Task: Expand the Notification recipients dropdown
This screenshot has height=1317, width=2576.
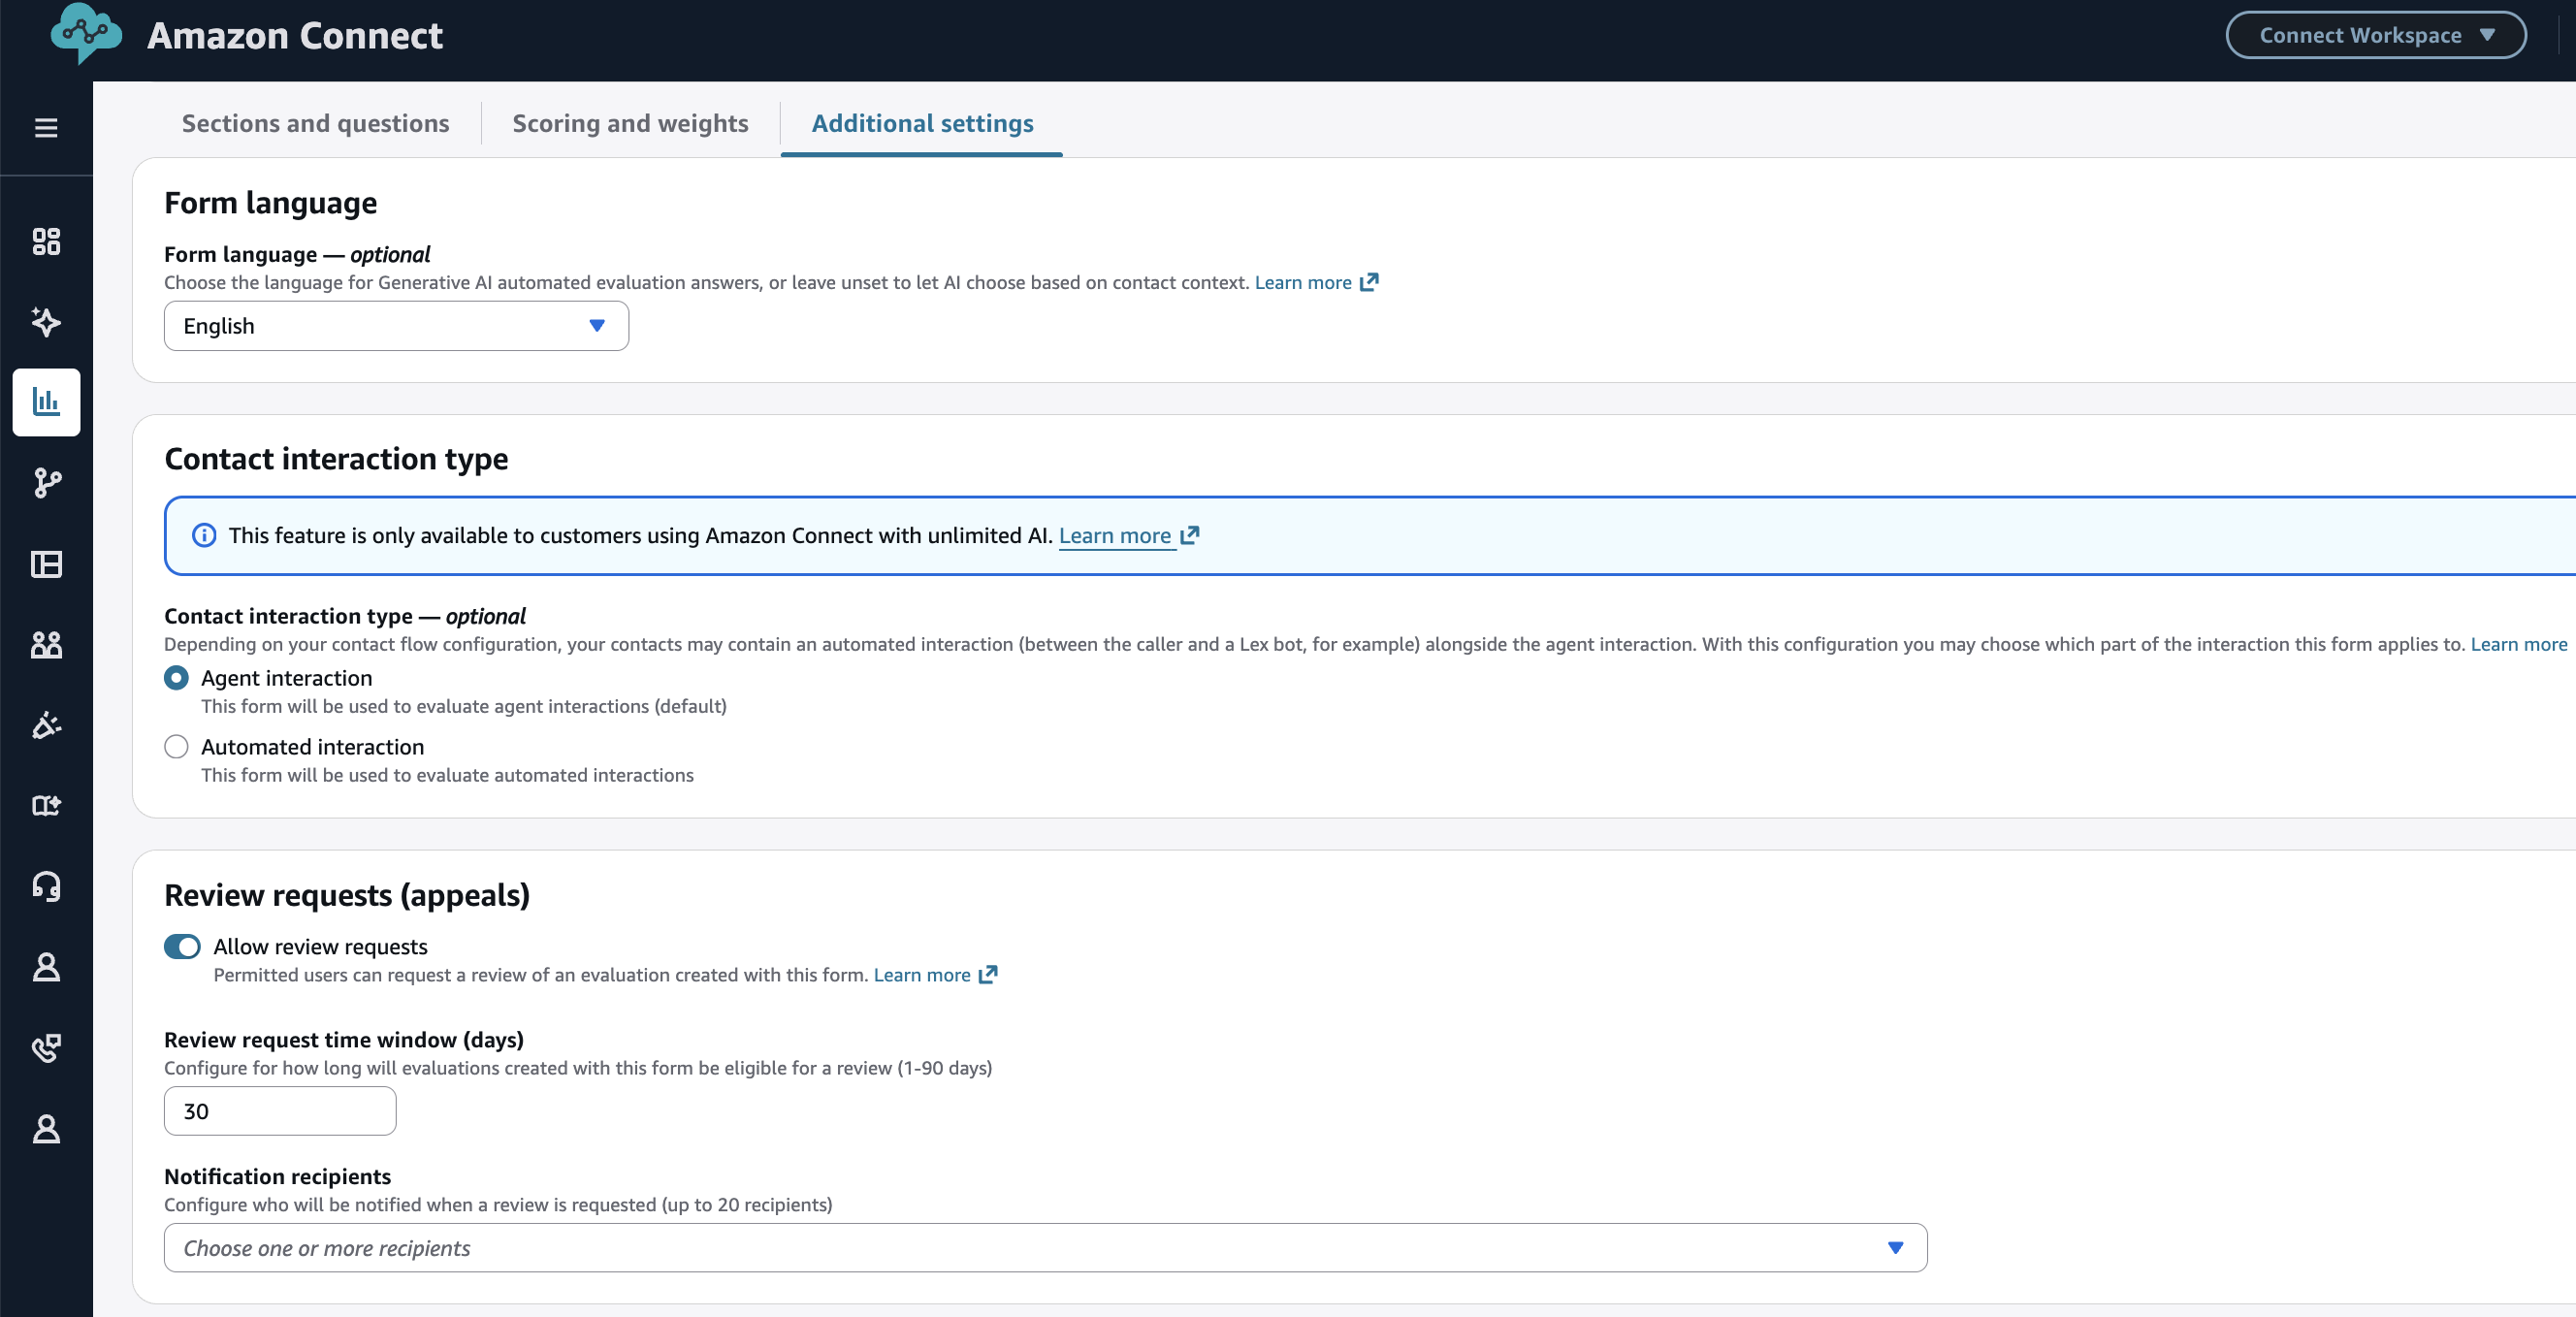Action: point(1043,1247)
